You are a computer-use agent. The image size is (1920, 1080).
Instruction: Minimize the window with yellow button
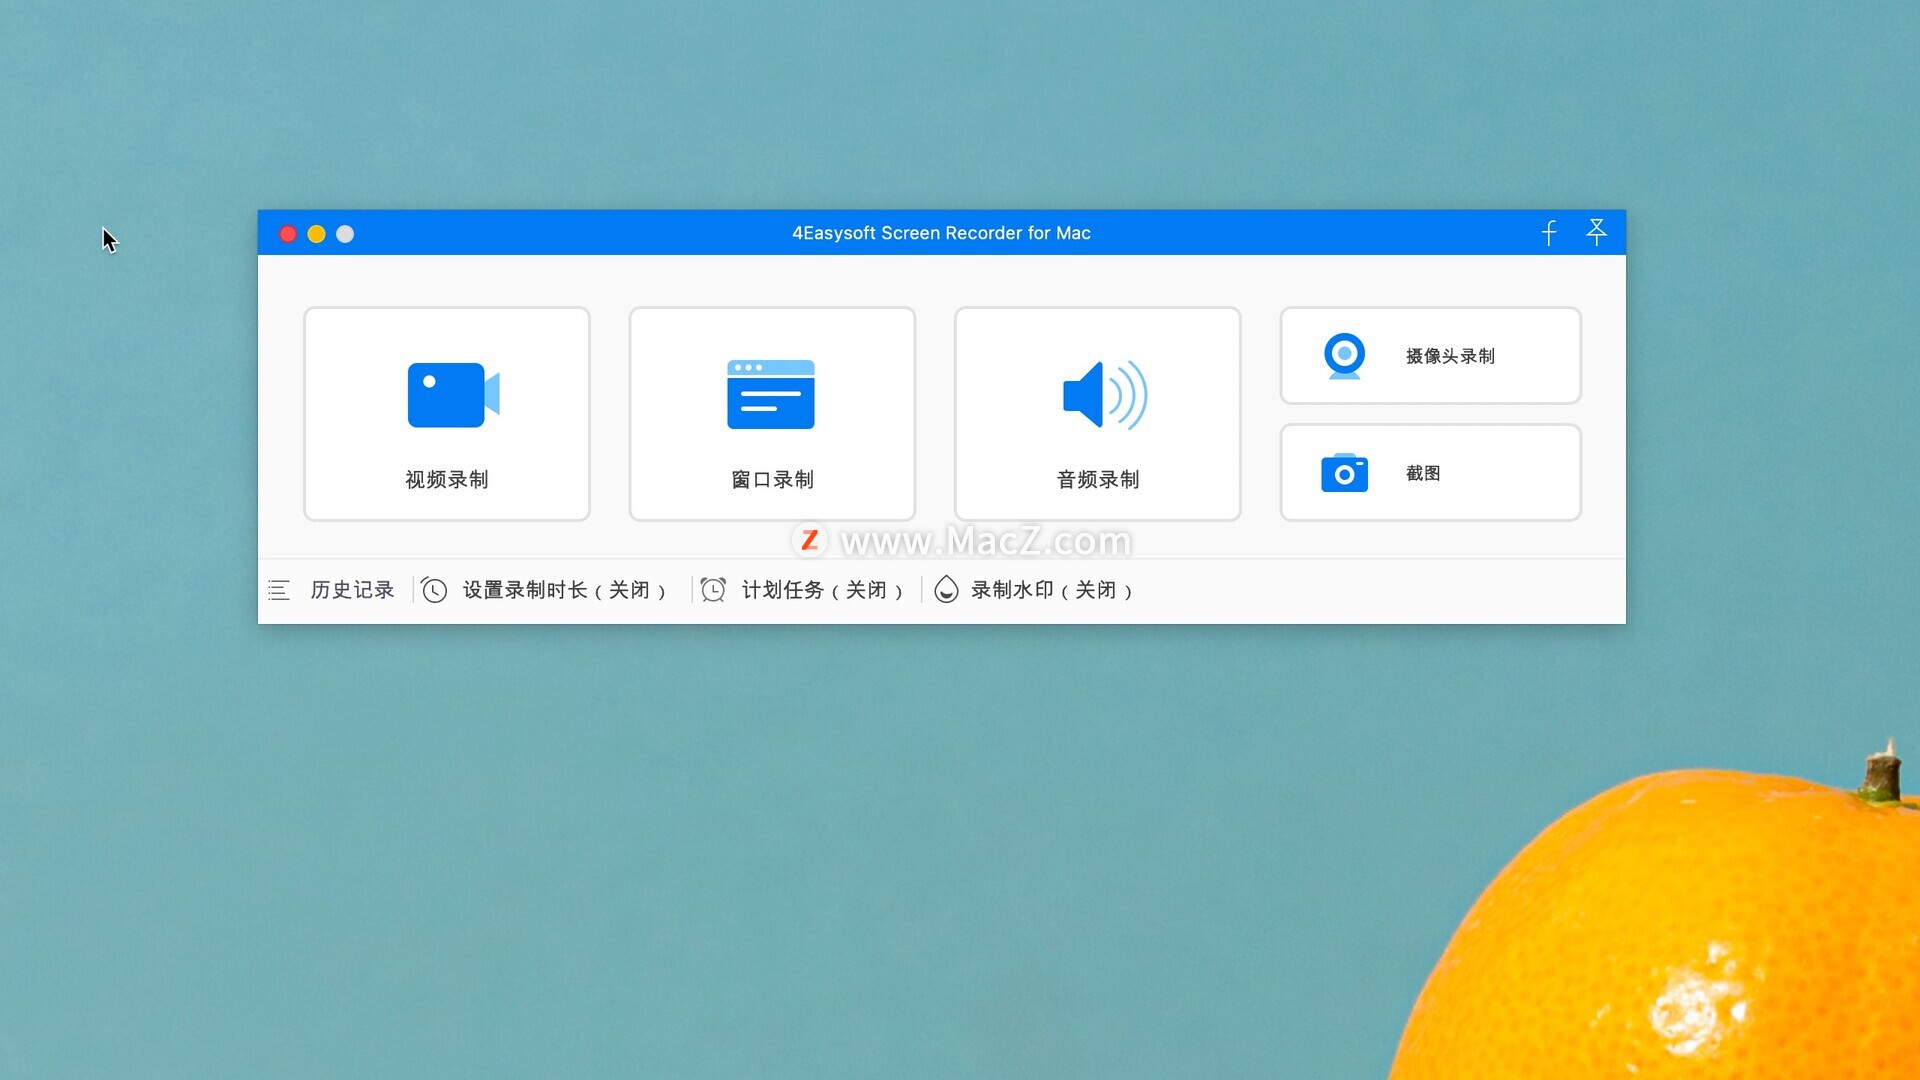316,234
